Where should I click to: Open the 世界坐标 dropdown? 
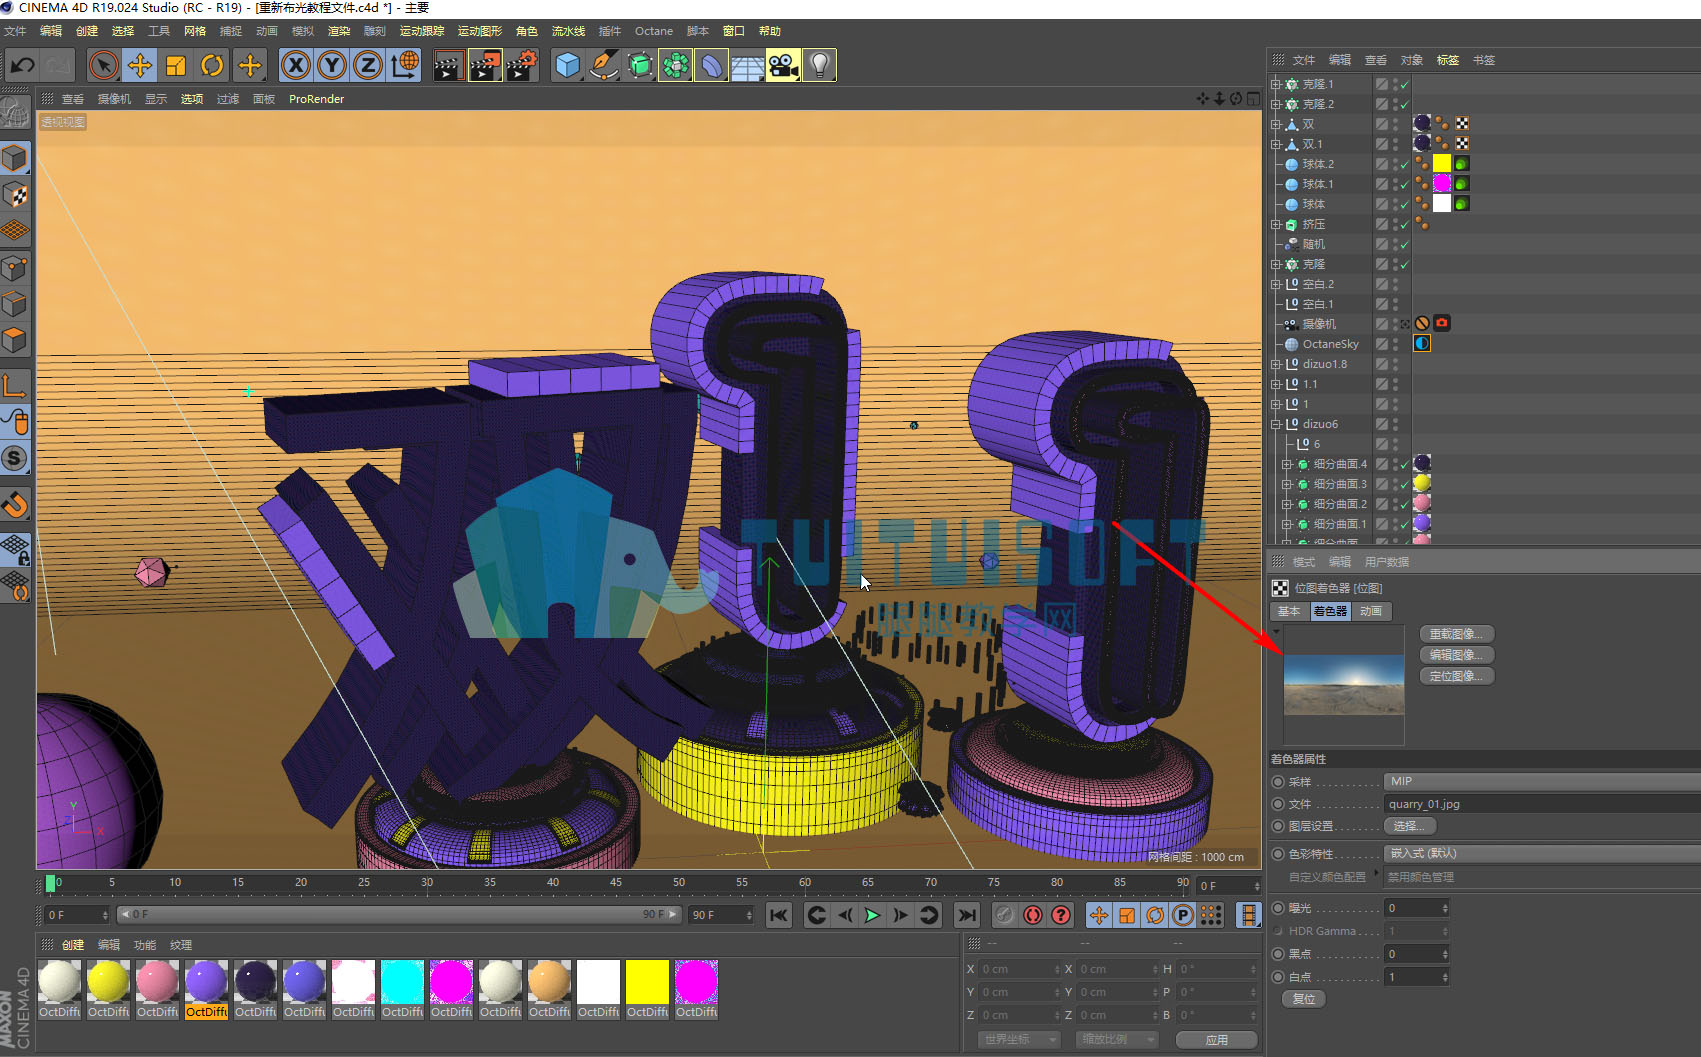[1018, 1040]
